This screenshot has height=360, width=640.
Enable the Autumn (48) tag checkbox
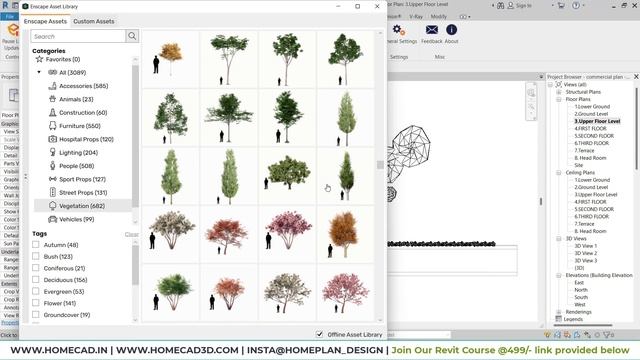pos(36,244)
